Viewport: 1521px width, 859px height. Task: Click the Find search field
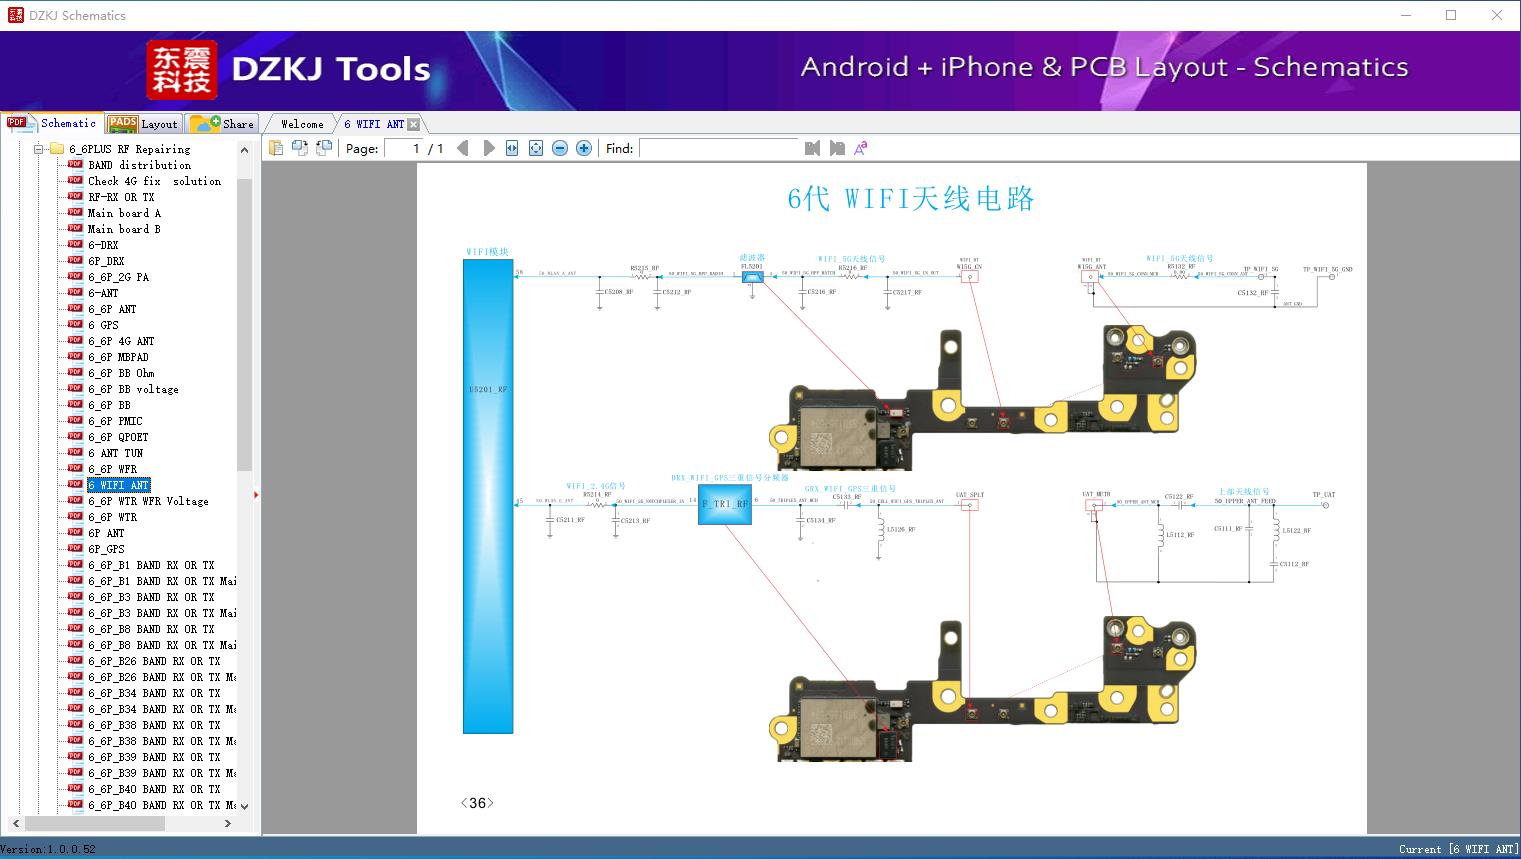click(x=719, y=148)
